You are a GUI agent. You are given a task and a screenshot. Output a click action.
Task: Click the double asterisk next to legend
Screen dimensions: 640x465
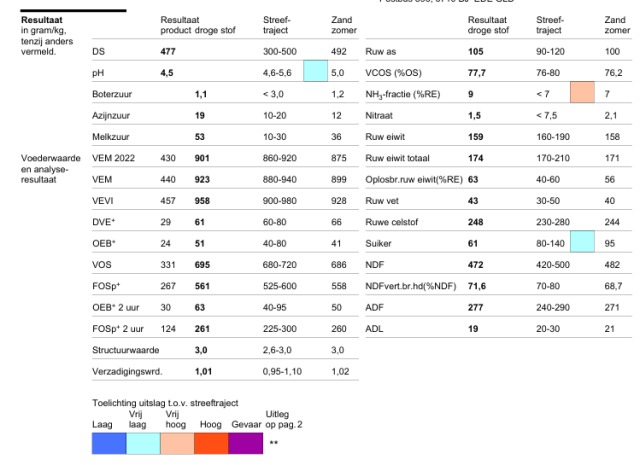pos(274,443)
